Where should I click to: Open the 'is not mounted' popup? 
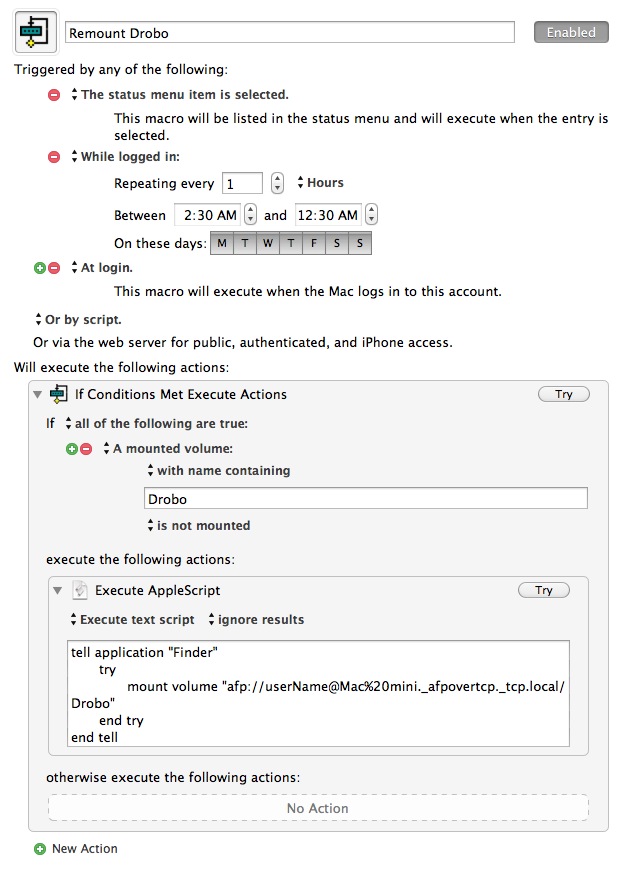[x=199, y=525]
